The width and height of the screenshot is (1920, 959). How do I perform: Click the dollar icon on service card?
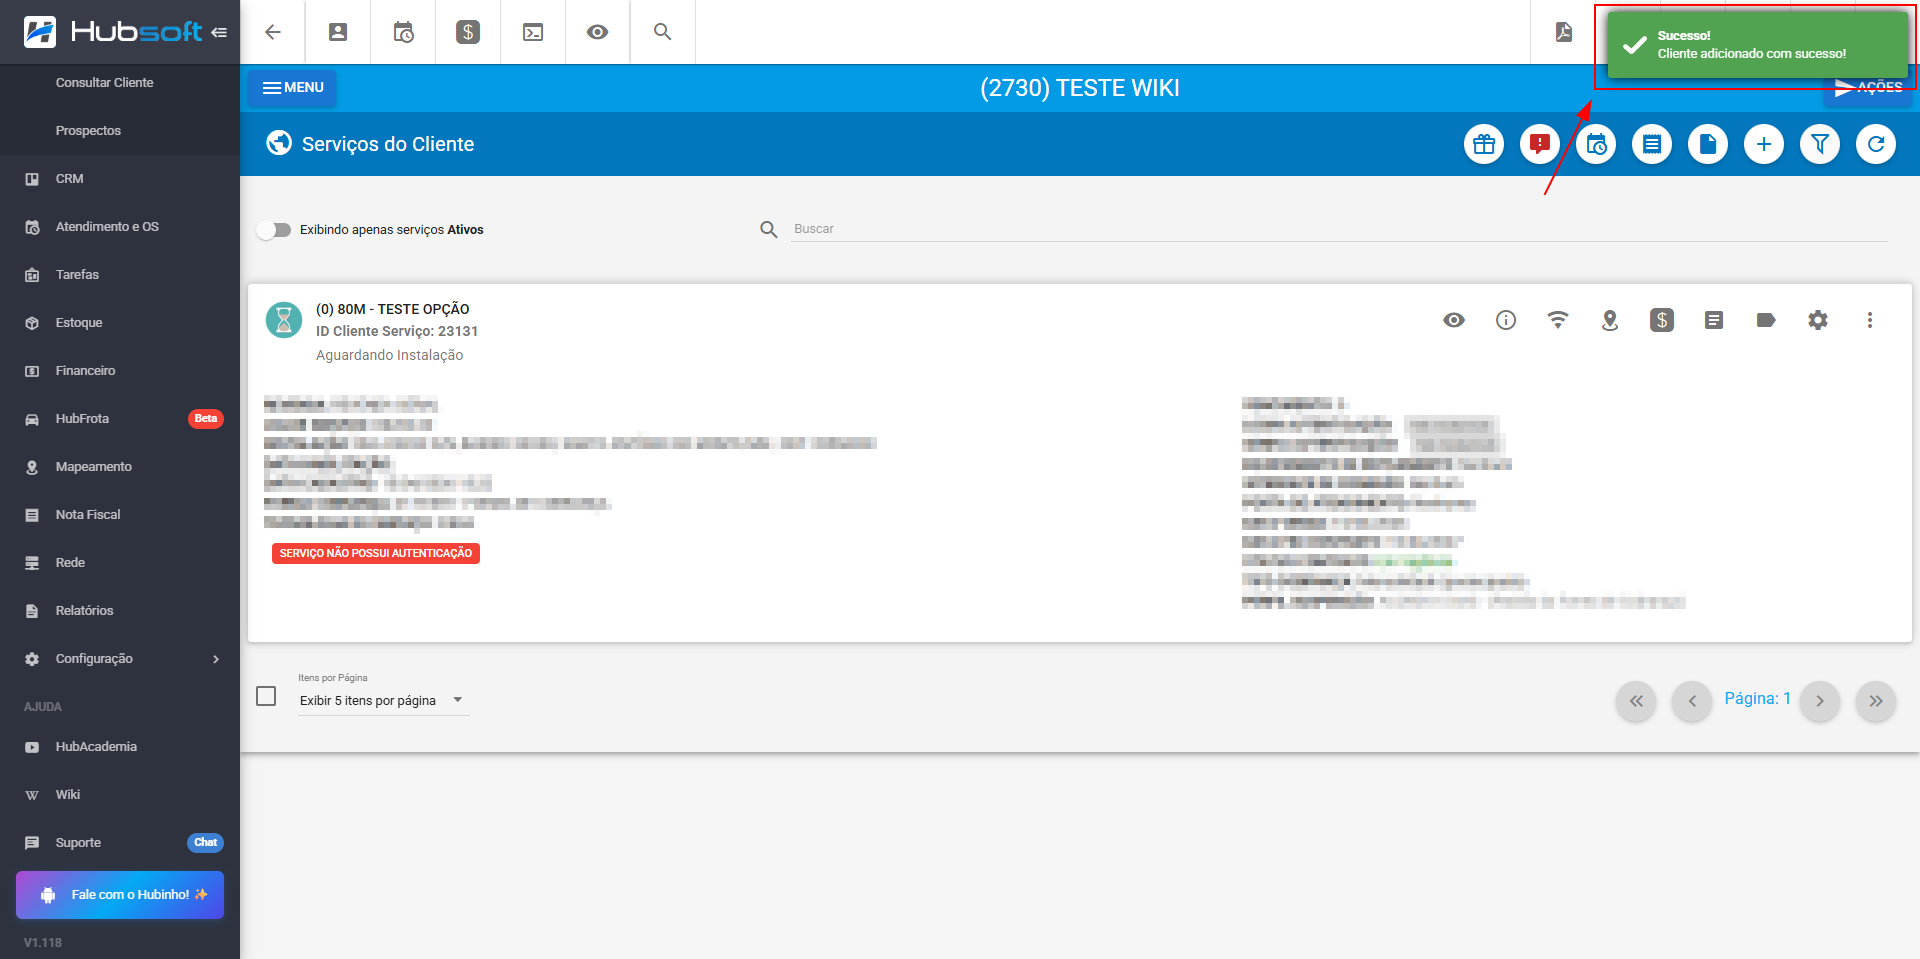point(1662,320)
